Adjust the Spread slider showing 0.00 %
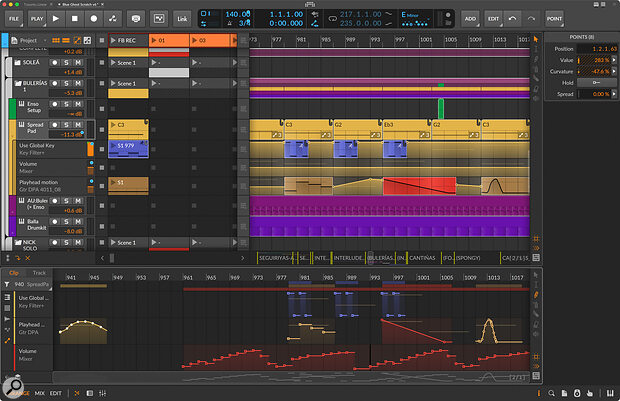620x401 pixels. [x=594, y=94]
